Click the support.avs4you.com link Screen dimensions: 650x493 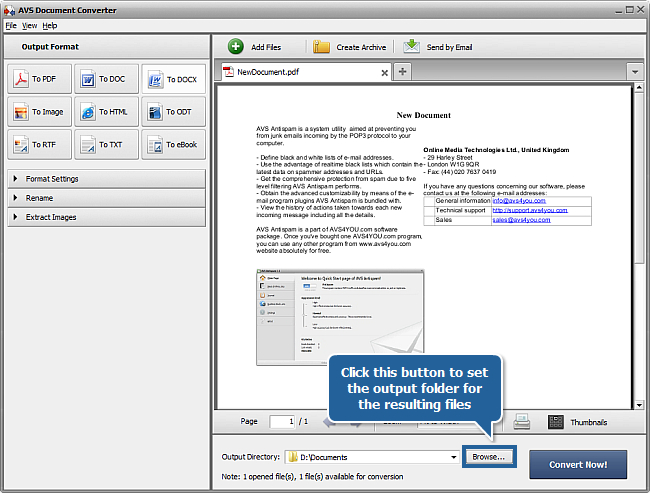[x=530, y=210]
